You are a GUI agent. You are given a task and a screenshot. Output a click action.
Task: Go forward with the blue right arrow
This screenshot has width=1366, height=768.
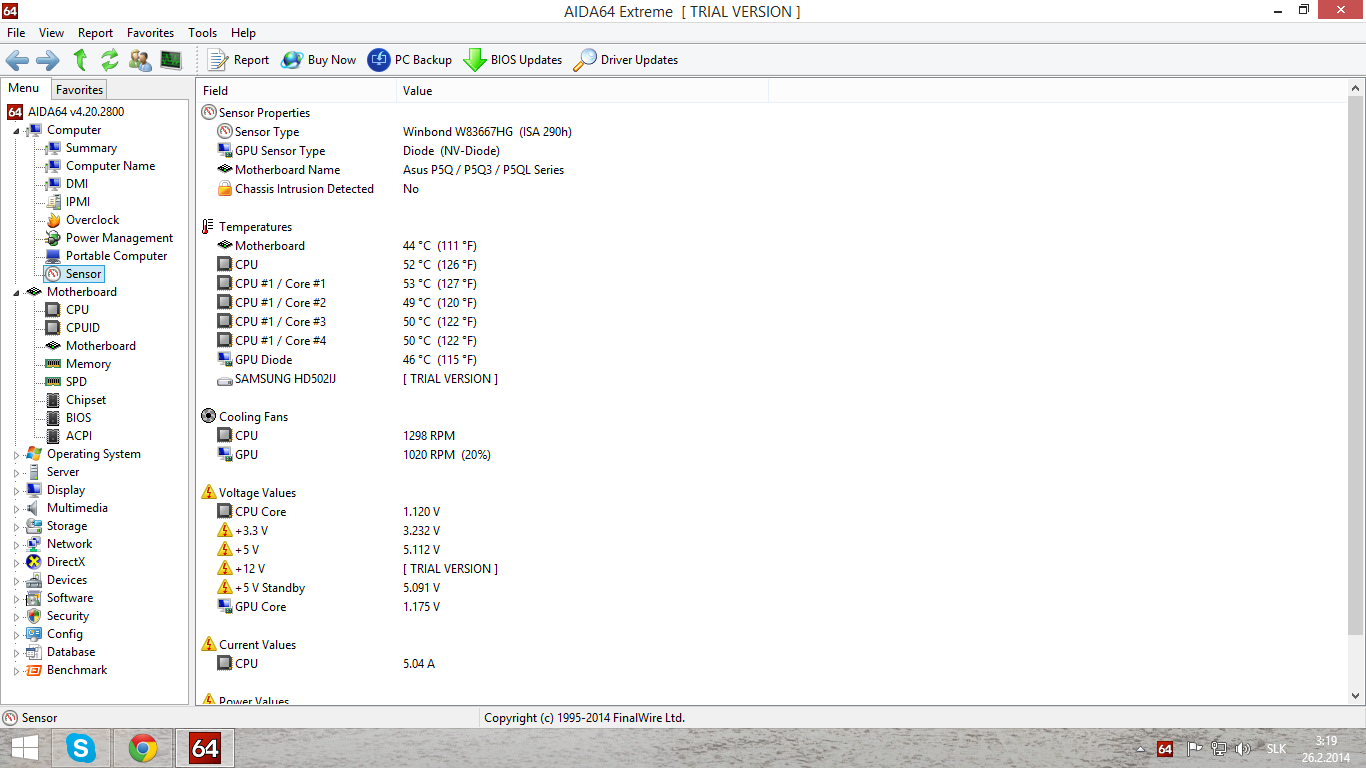pyautogui.click(x=48, y=60)
